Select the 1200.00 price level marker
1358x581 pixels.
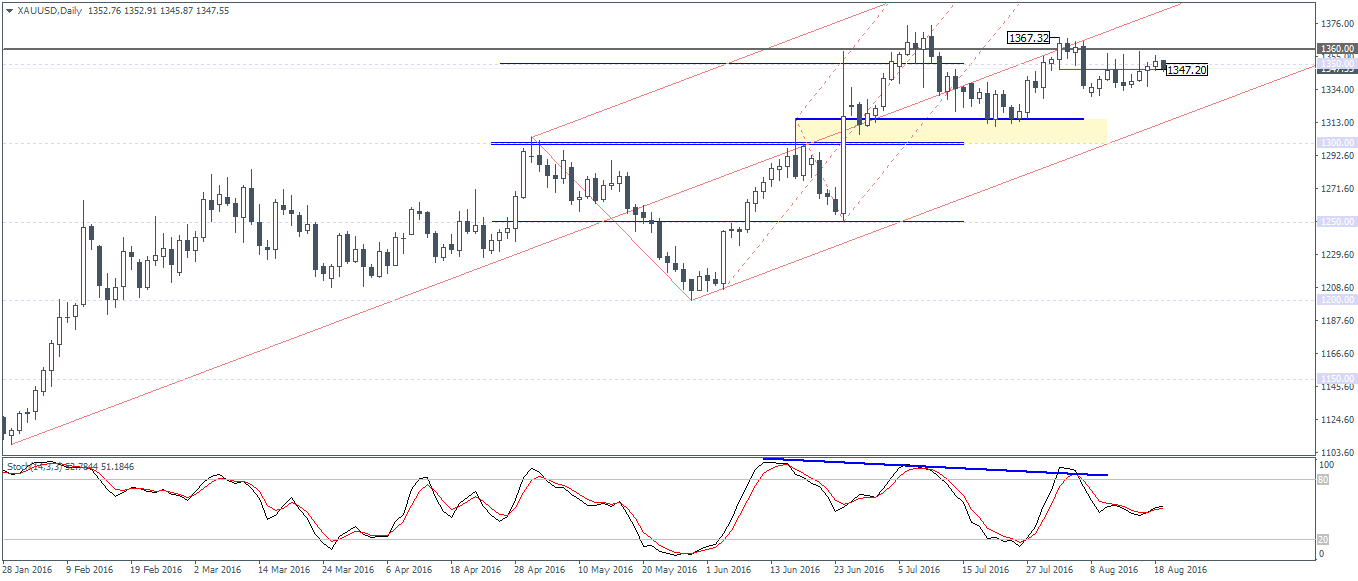1336,300
